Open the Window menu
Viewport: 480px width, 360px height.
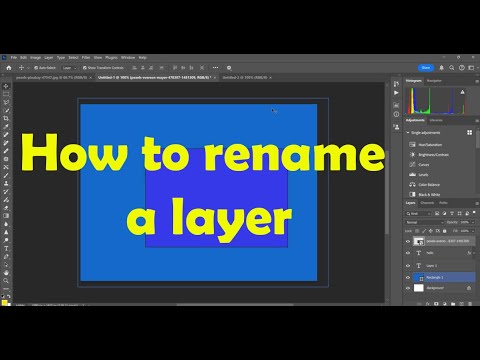click(128, 57)
